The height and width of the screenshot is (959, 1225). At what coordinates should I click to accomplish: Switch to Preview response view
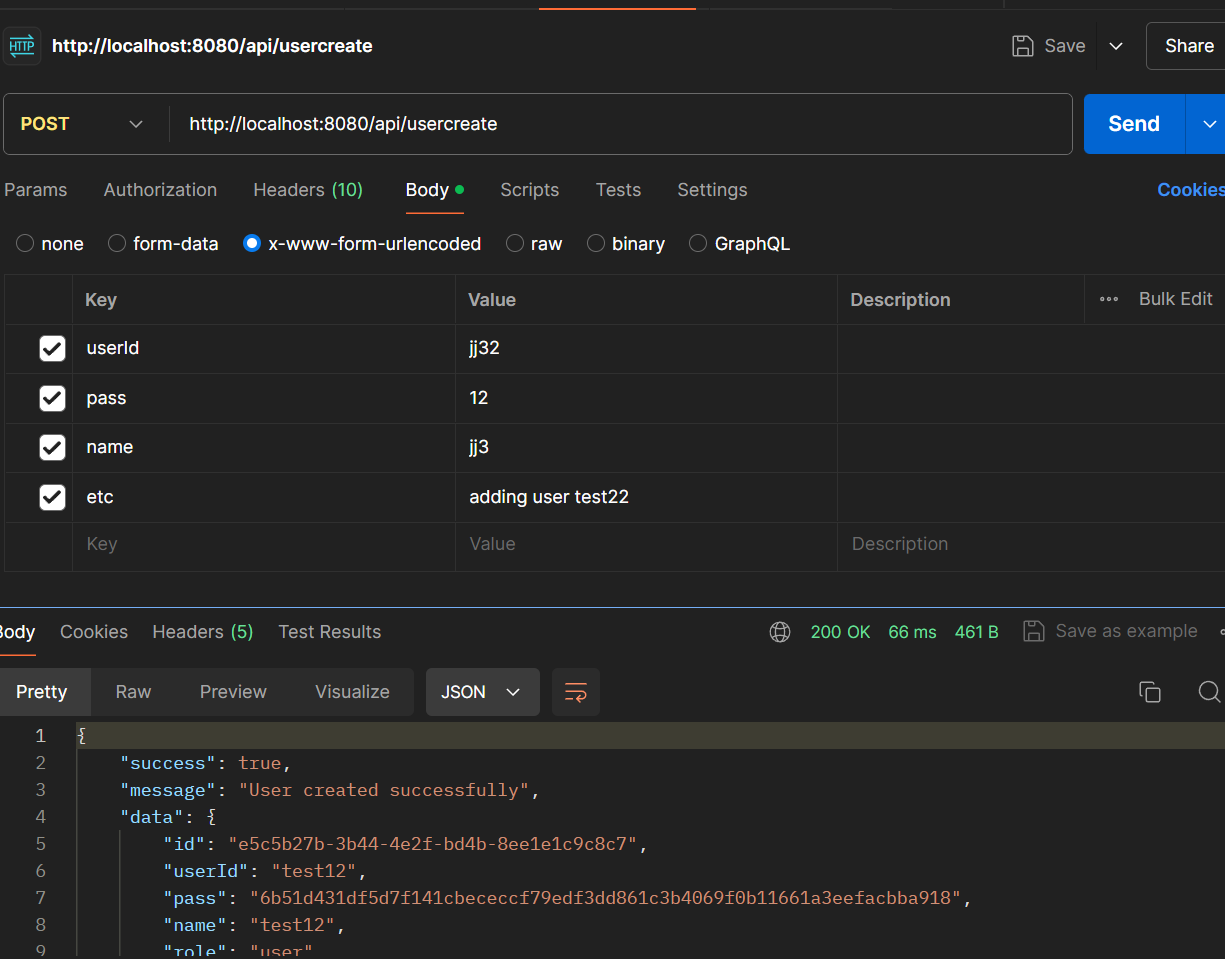coord(233,692)
